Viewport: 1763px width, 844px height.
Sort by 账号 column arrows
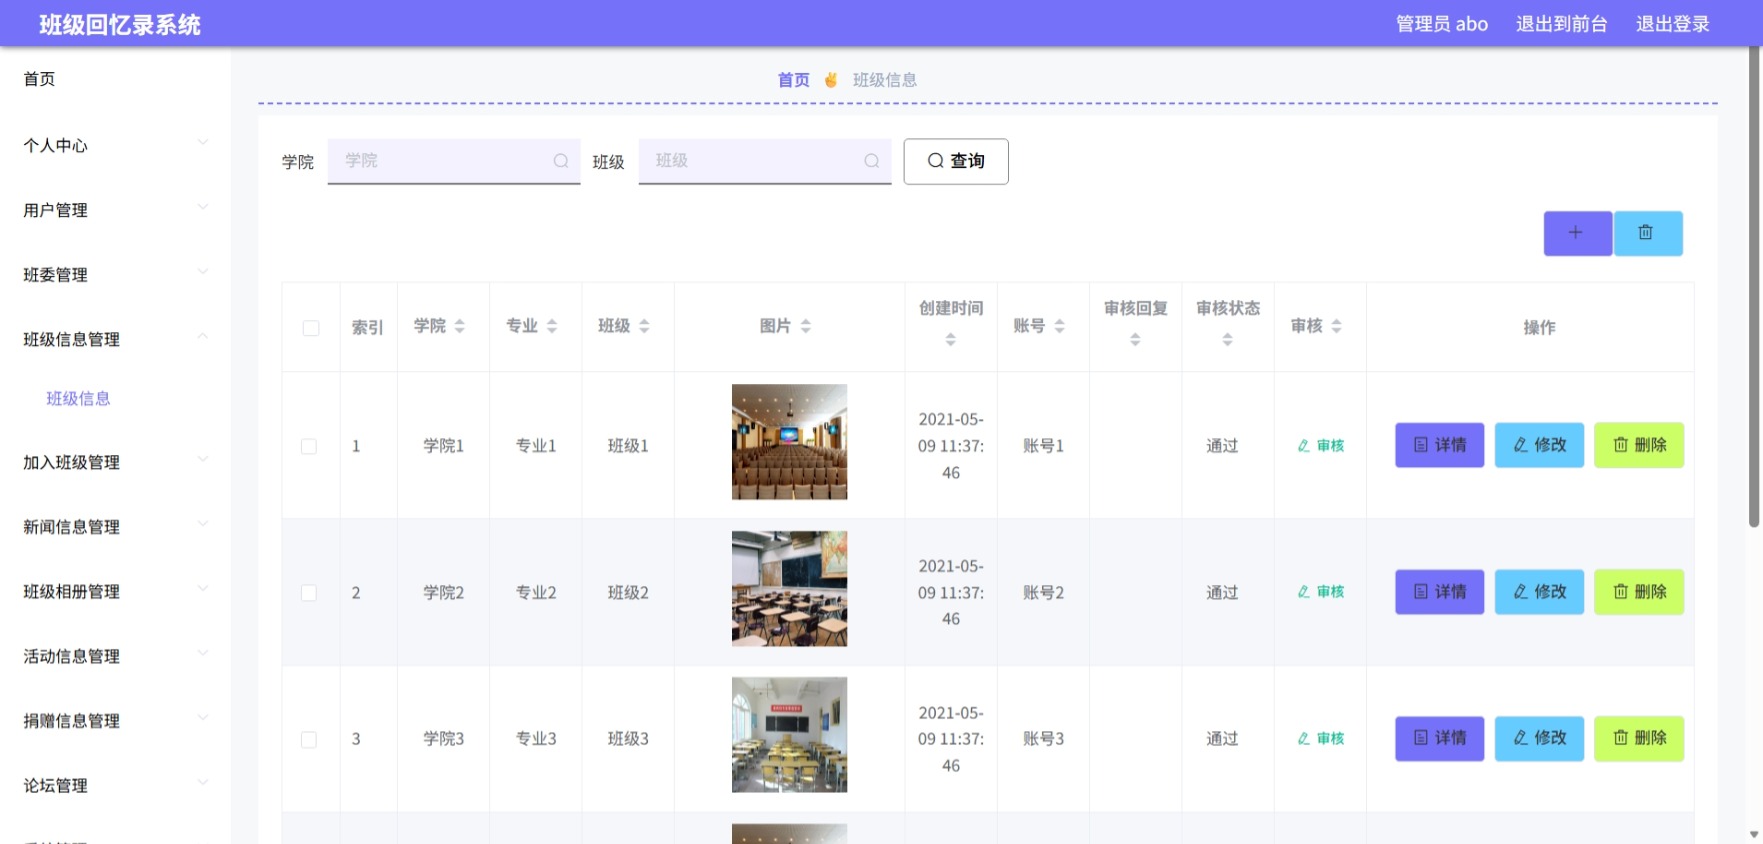click(x=1060, y=326)
